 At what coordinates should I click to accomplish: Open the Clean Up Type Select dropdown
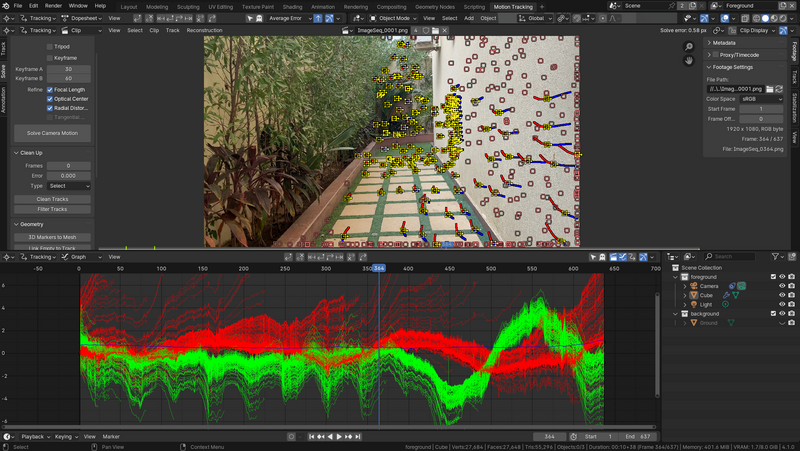click(68, 186)
